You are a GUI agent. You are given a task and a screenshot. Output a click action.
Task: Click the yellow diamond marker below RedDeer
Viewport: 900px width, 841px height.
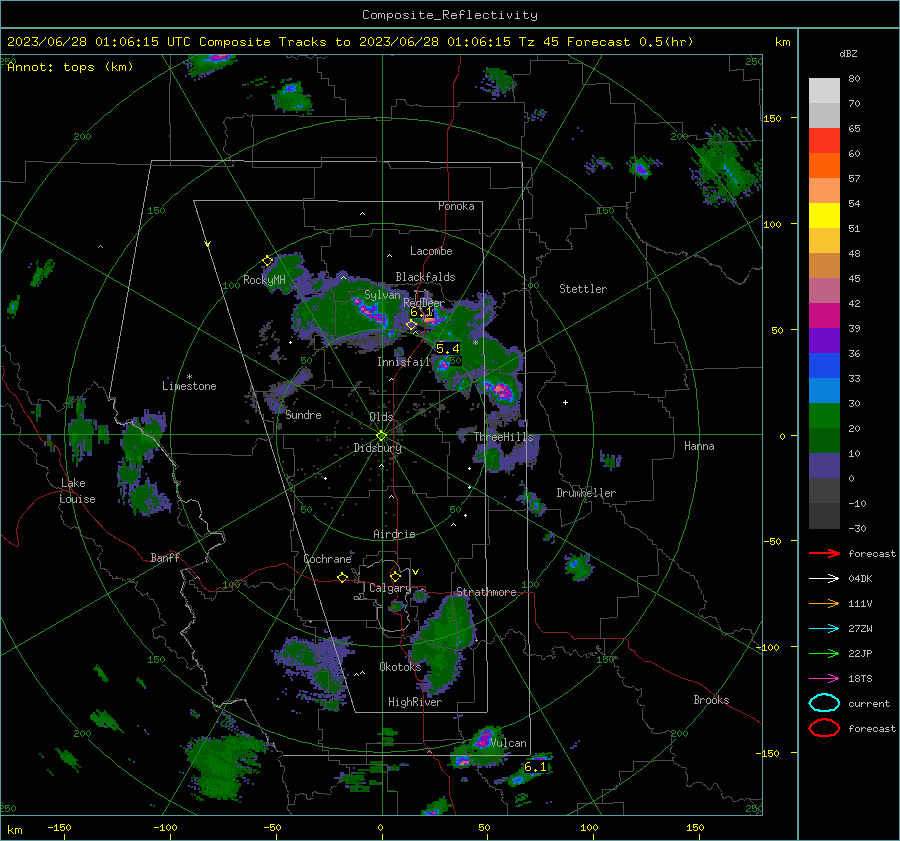tap(411, 325)
